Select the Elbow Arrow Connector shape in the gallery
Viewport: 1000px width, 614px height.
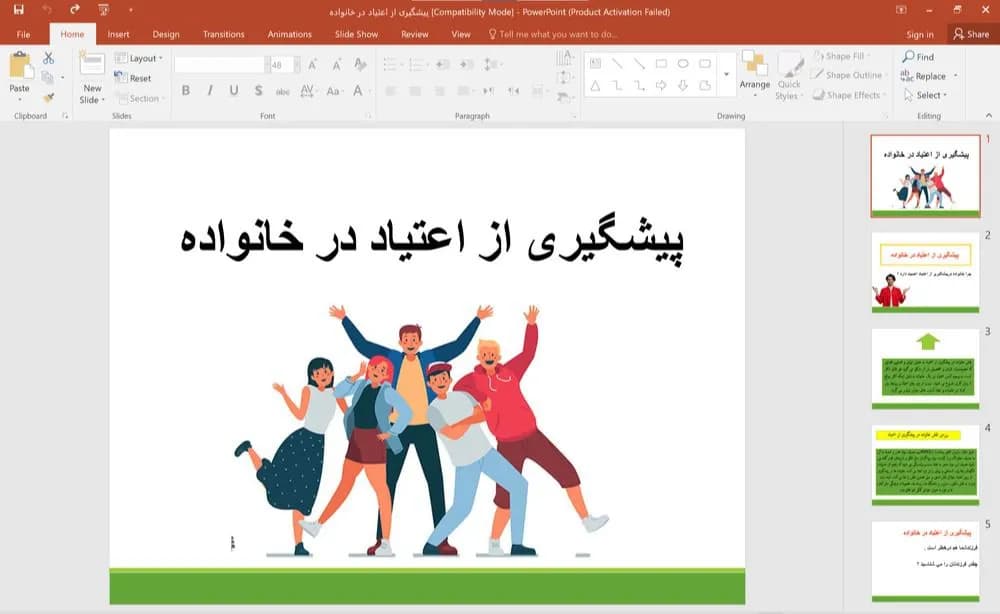(x=639, y=85)
